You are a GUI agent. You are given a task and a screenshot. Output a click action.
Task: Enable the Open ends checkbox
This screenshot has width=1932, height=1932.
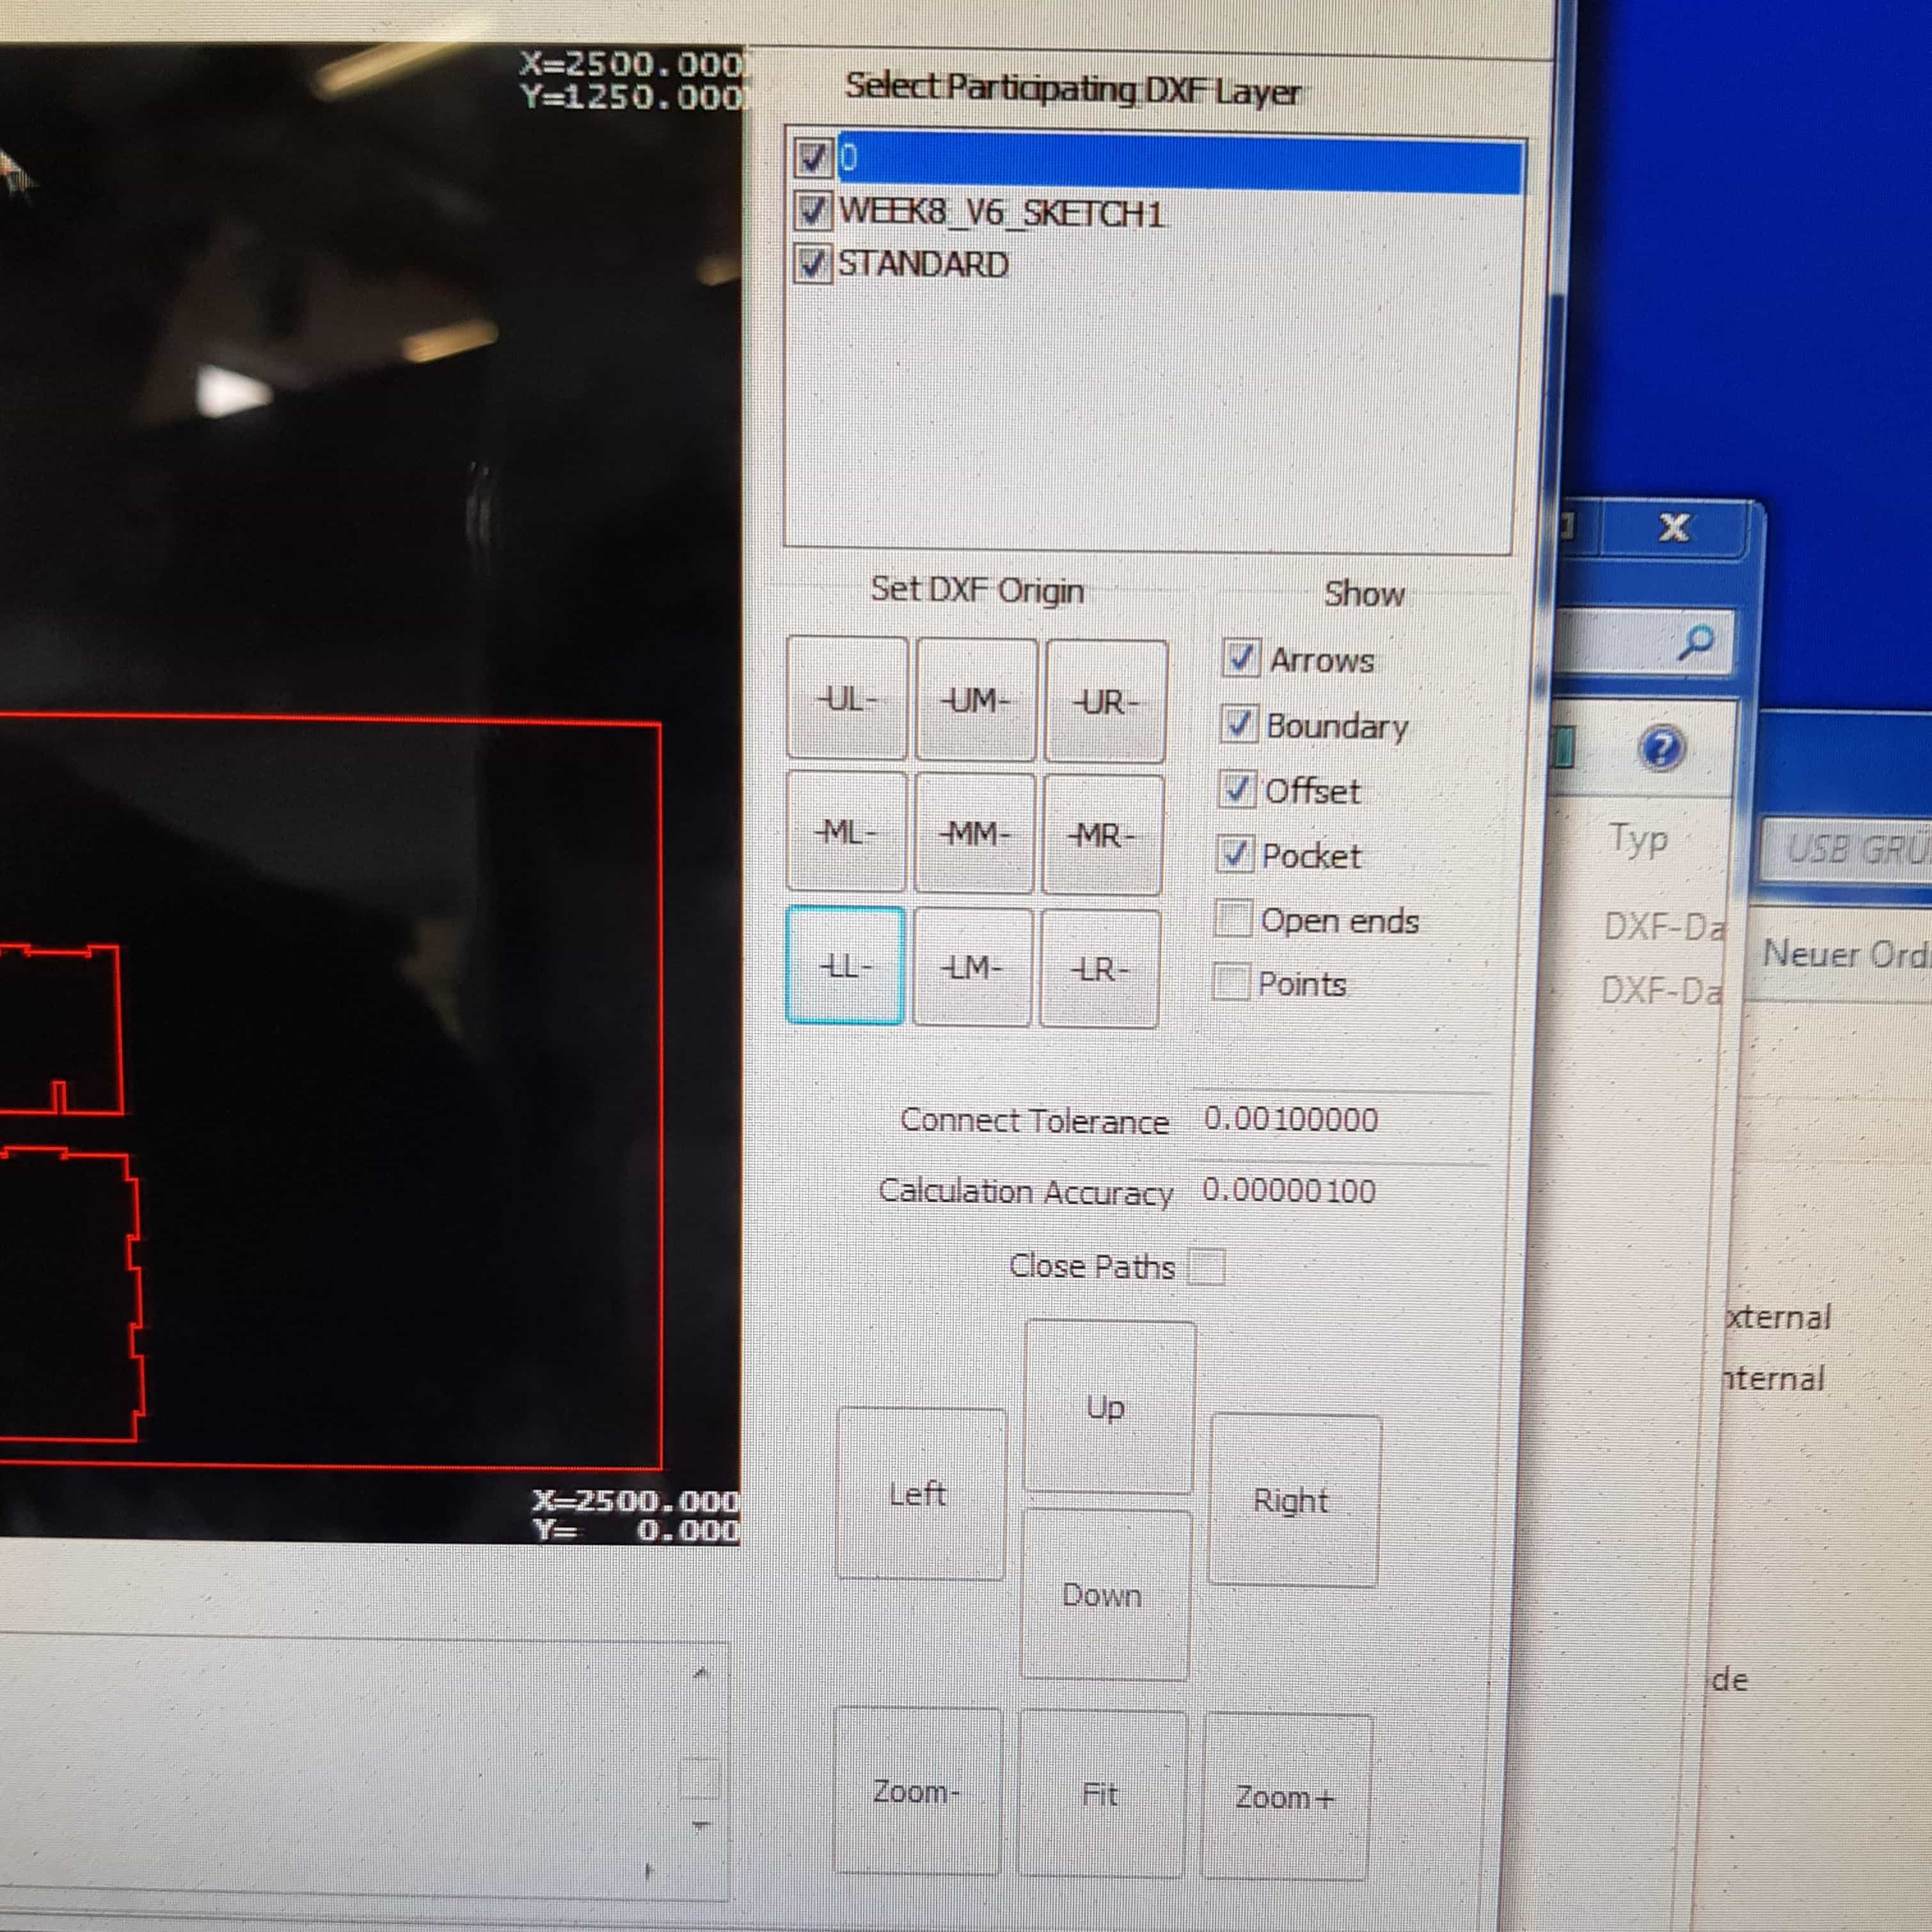click(x=1233, y=918)
